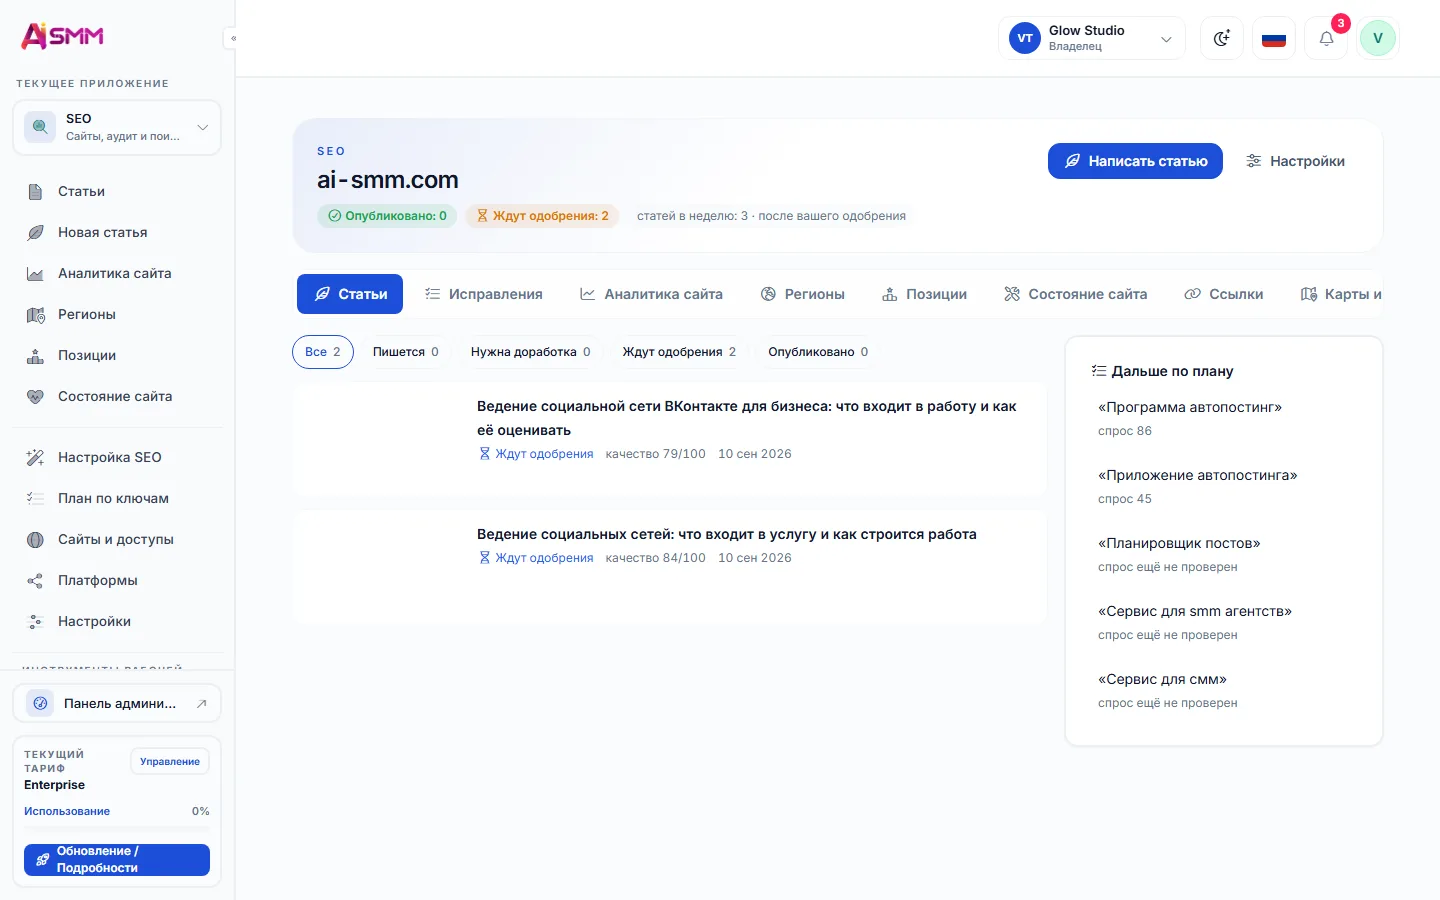This screenshot has width=1440, height=900.
Task: Filter articles by Опубликовано 0
Action: pyautogui.click(x=818, y=352)
